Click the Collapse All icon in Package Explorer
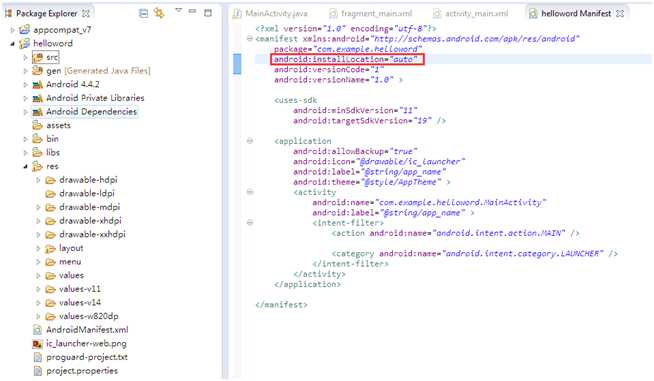654x381 pixels. pyautogui.click(x=143, y=13)
